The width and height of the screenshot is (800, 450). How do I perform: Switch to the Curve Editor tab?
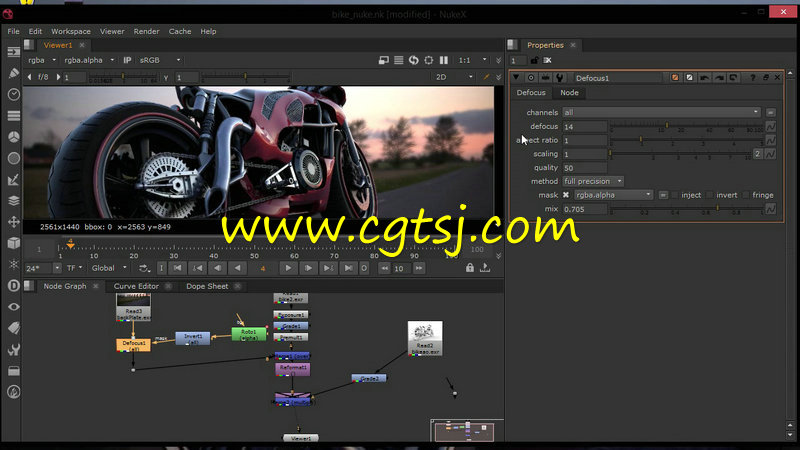pyautogui.click(x=136, y=286)
